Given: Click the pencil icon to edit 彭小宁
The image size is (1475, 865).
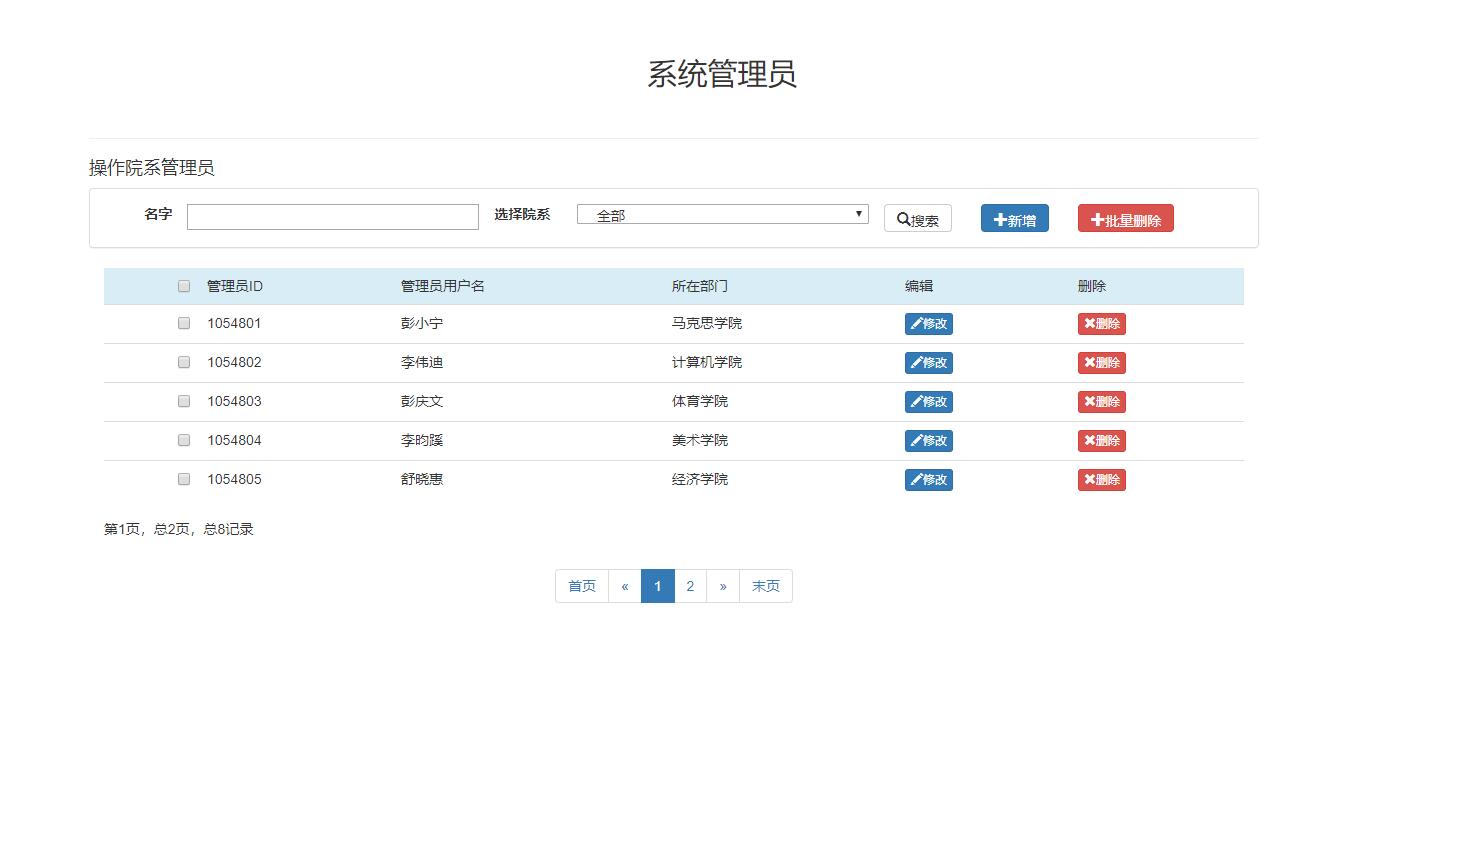Looking at the screenshot, I should click(916, 323).
